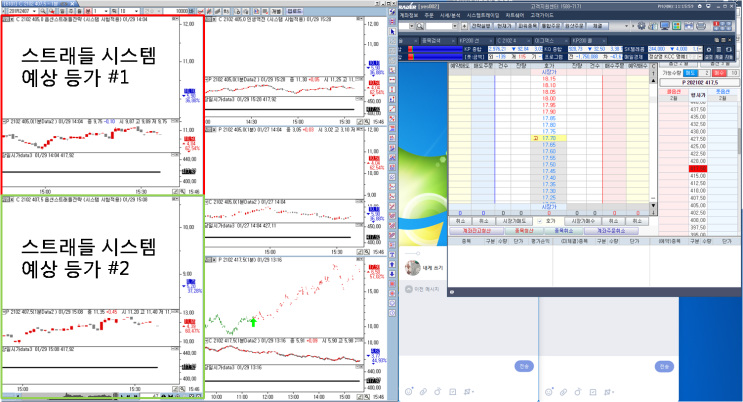Screen dimensions: 743x402
Task: Open the 201R2407 symbol dropdown in chart toolbar
Action: point(34,11)
